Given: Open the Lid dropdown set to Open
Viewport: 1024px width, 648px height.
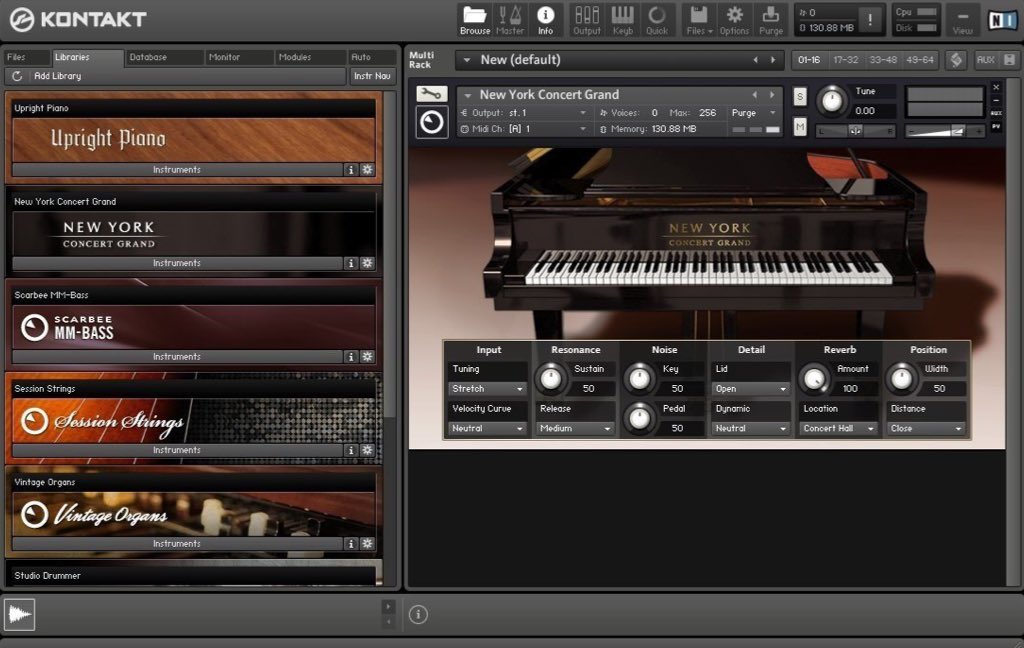Looking at the screenshot, I should click(751, 389).
